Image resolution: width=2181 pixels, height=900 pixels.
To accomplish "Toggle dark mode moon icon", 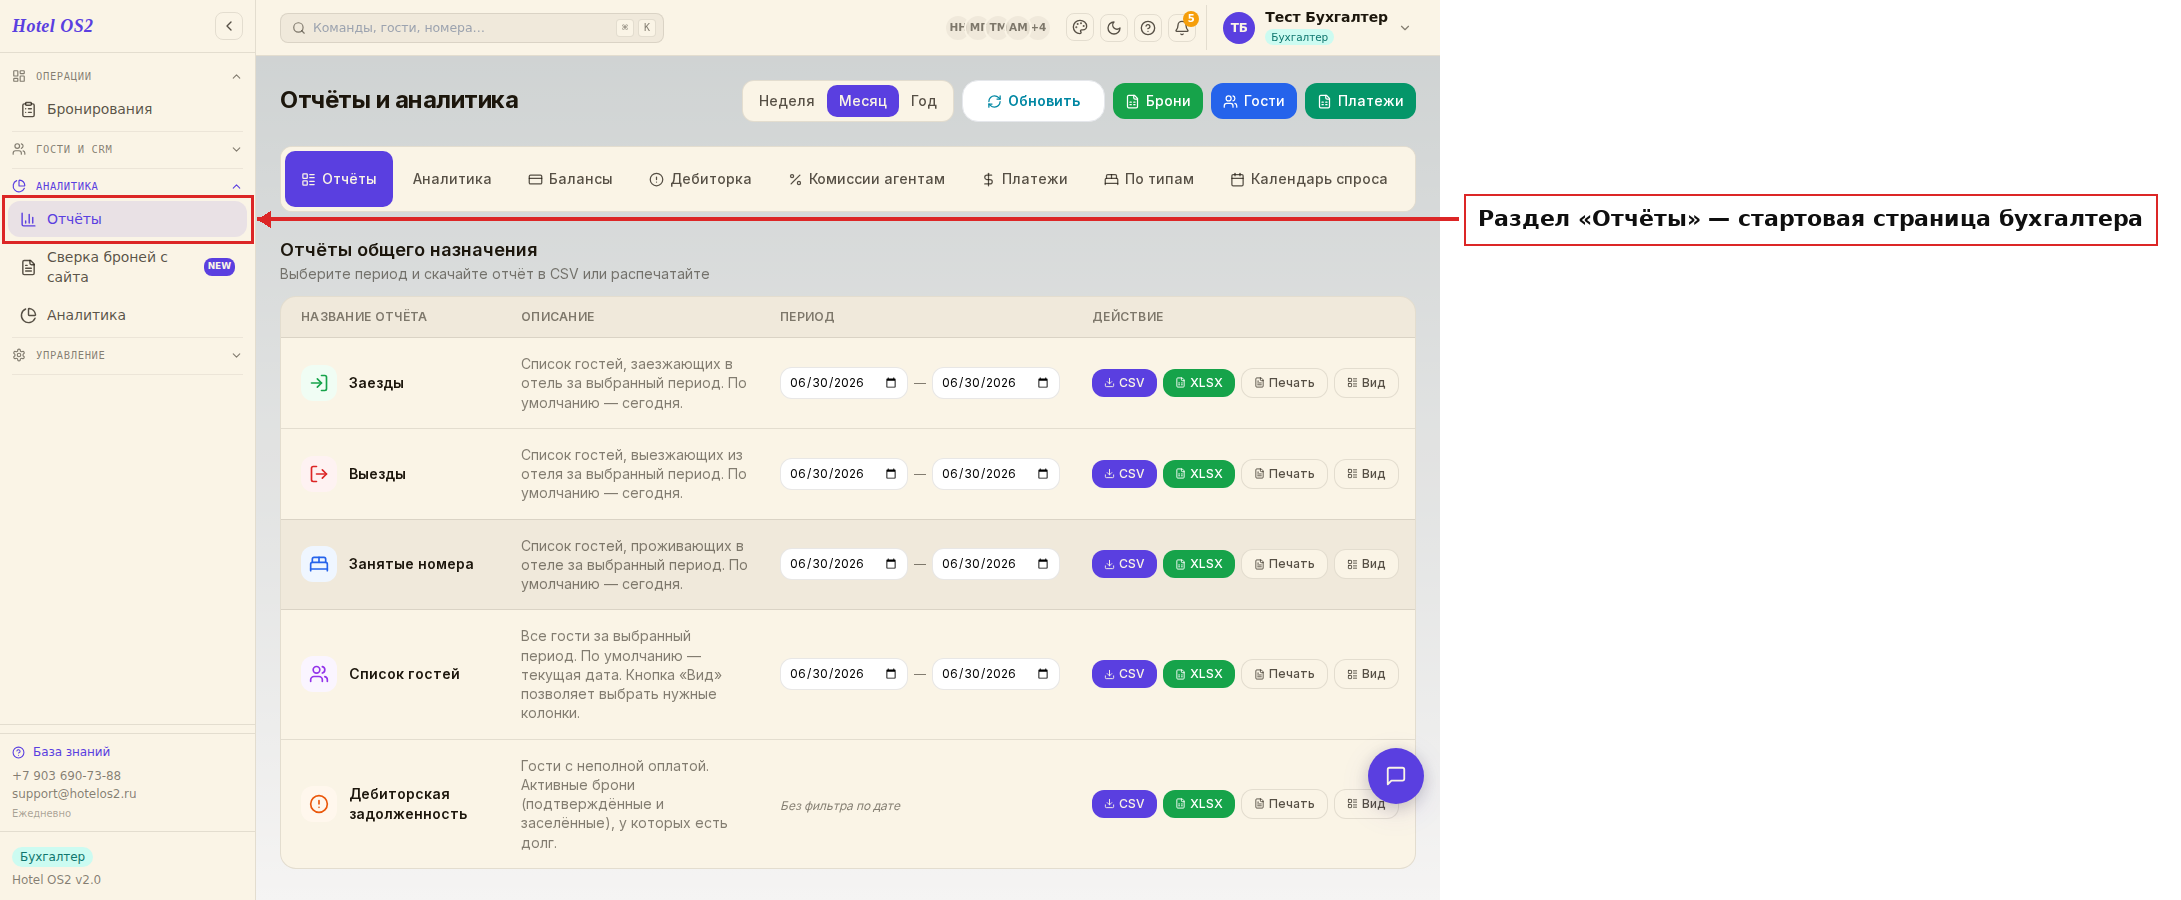I will coord(1114,28).
